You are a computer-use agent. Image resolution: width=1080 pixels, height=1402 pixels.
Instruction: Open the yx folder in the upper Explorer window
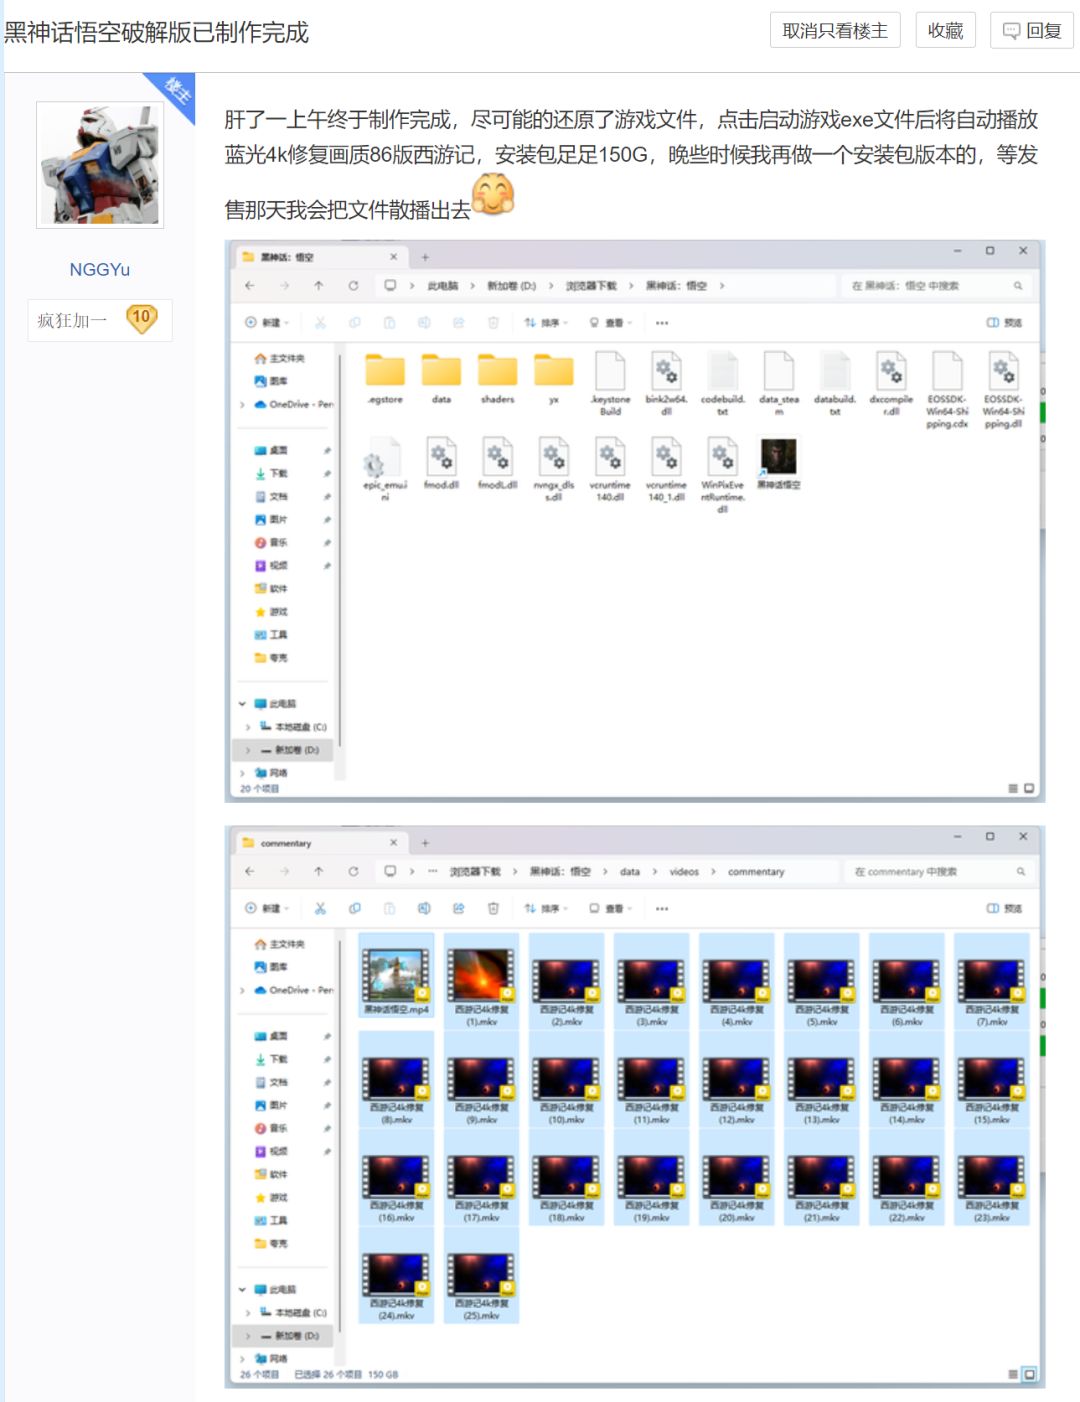click(553, 378)
